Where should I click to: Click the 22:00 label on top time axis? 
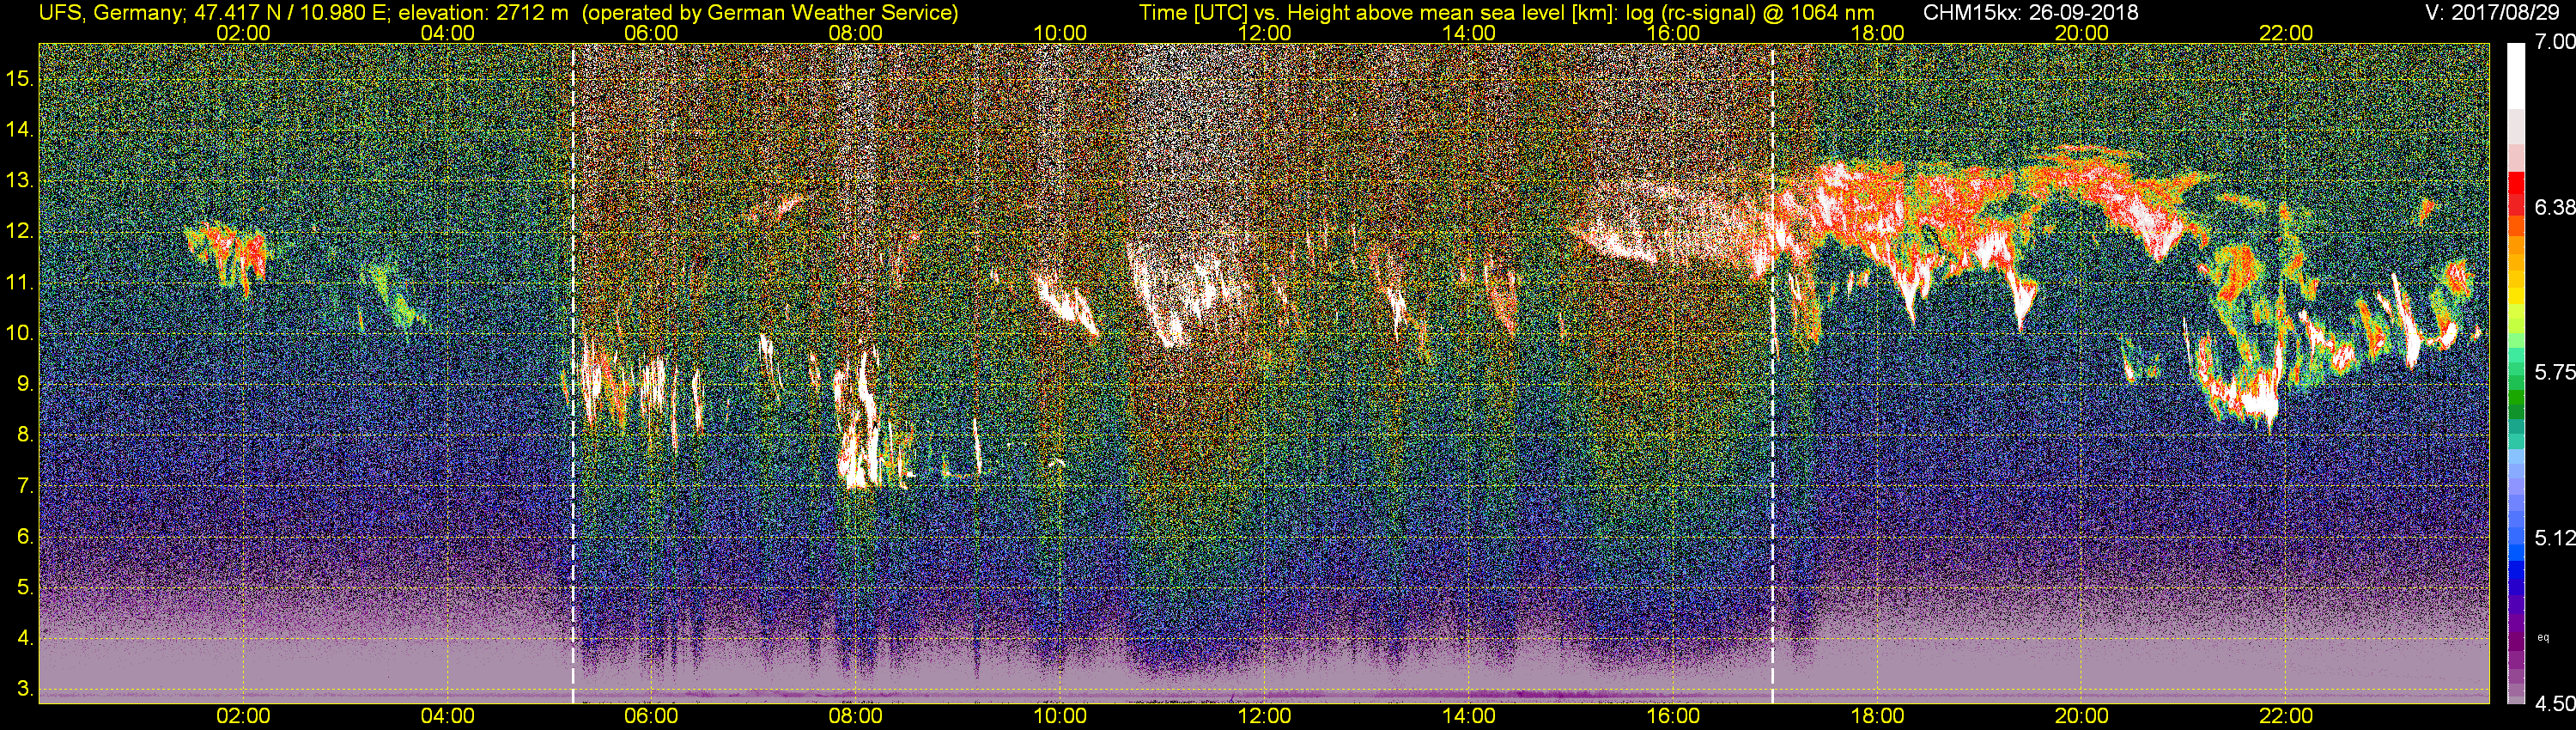pyautogui.click(x=2286, y=33)
